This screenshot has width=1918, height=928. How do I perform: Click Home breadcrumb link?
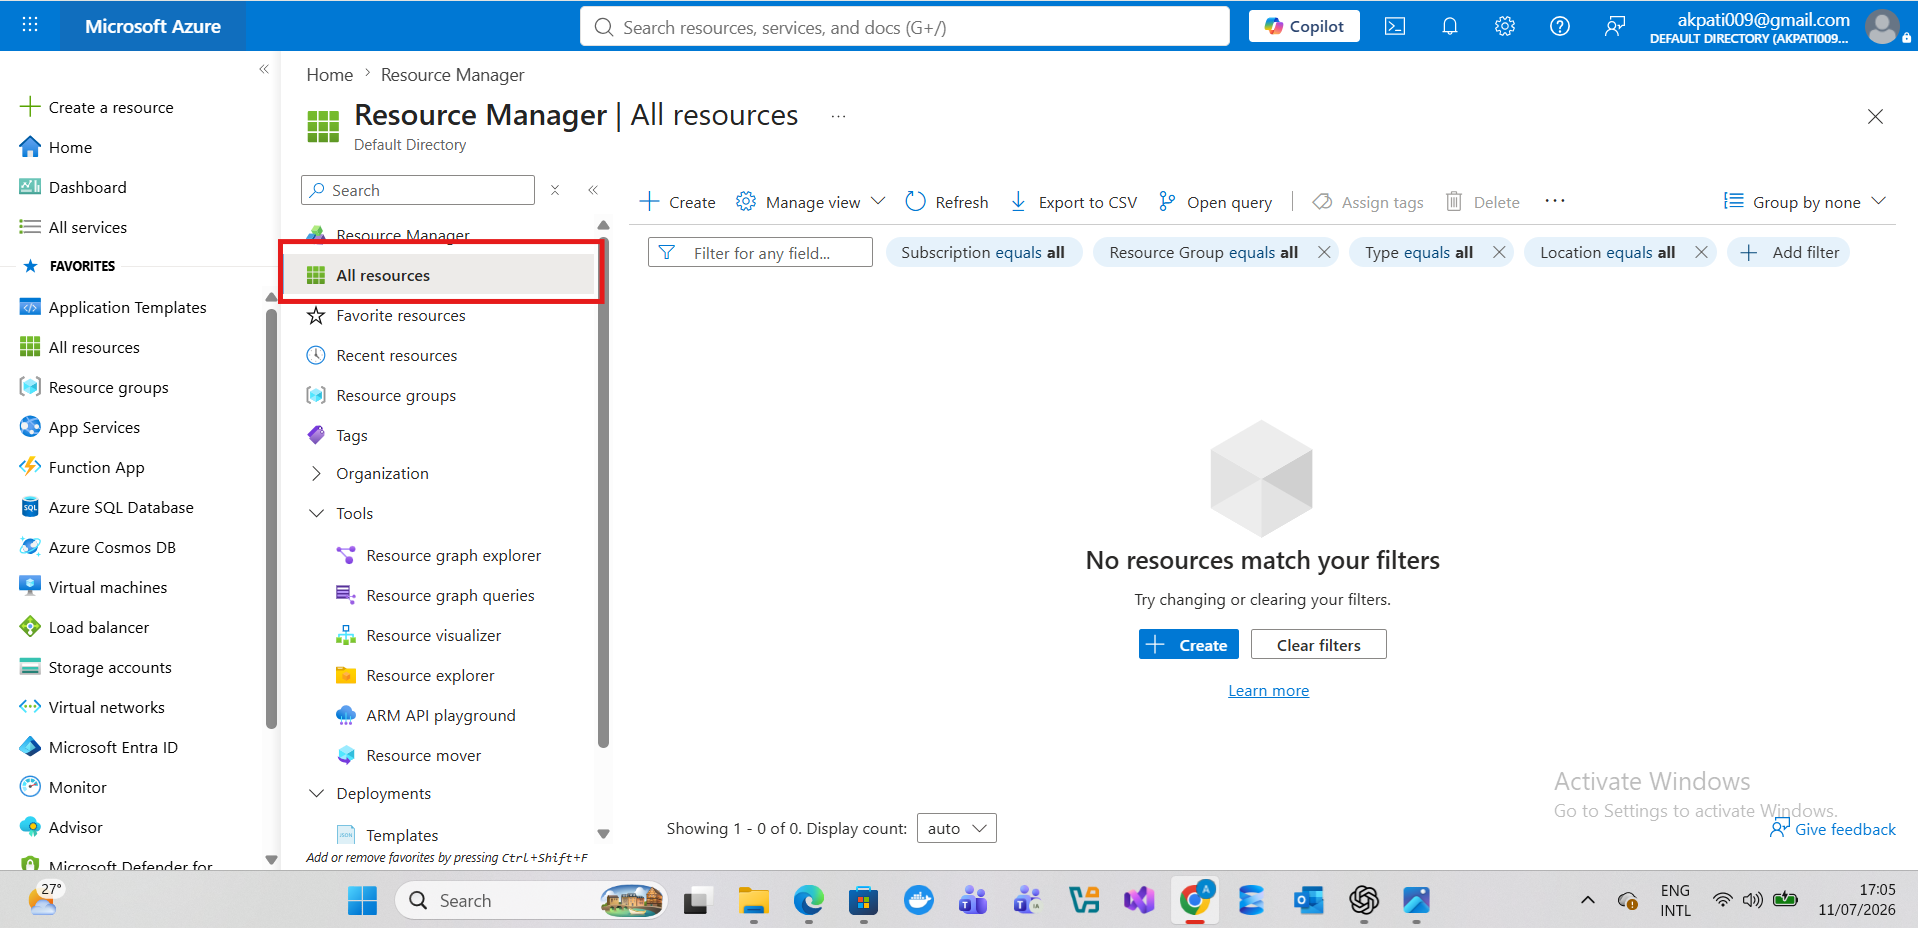329,75
